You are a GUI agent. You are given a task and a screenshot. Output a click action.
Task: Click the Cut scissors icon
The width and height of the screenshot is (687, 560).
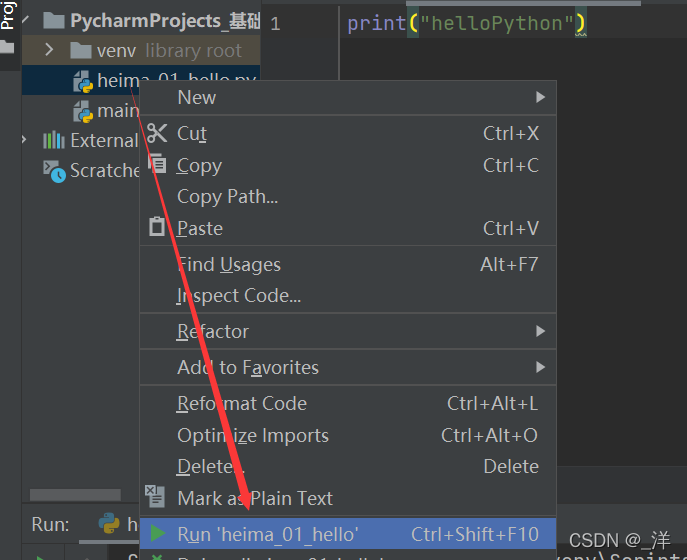[x=157, y=133]
